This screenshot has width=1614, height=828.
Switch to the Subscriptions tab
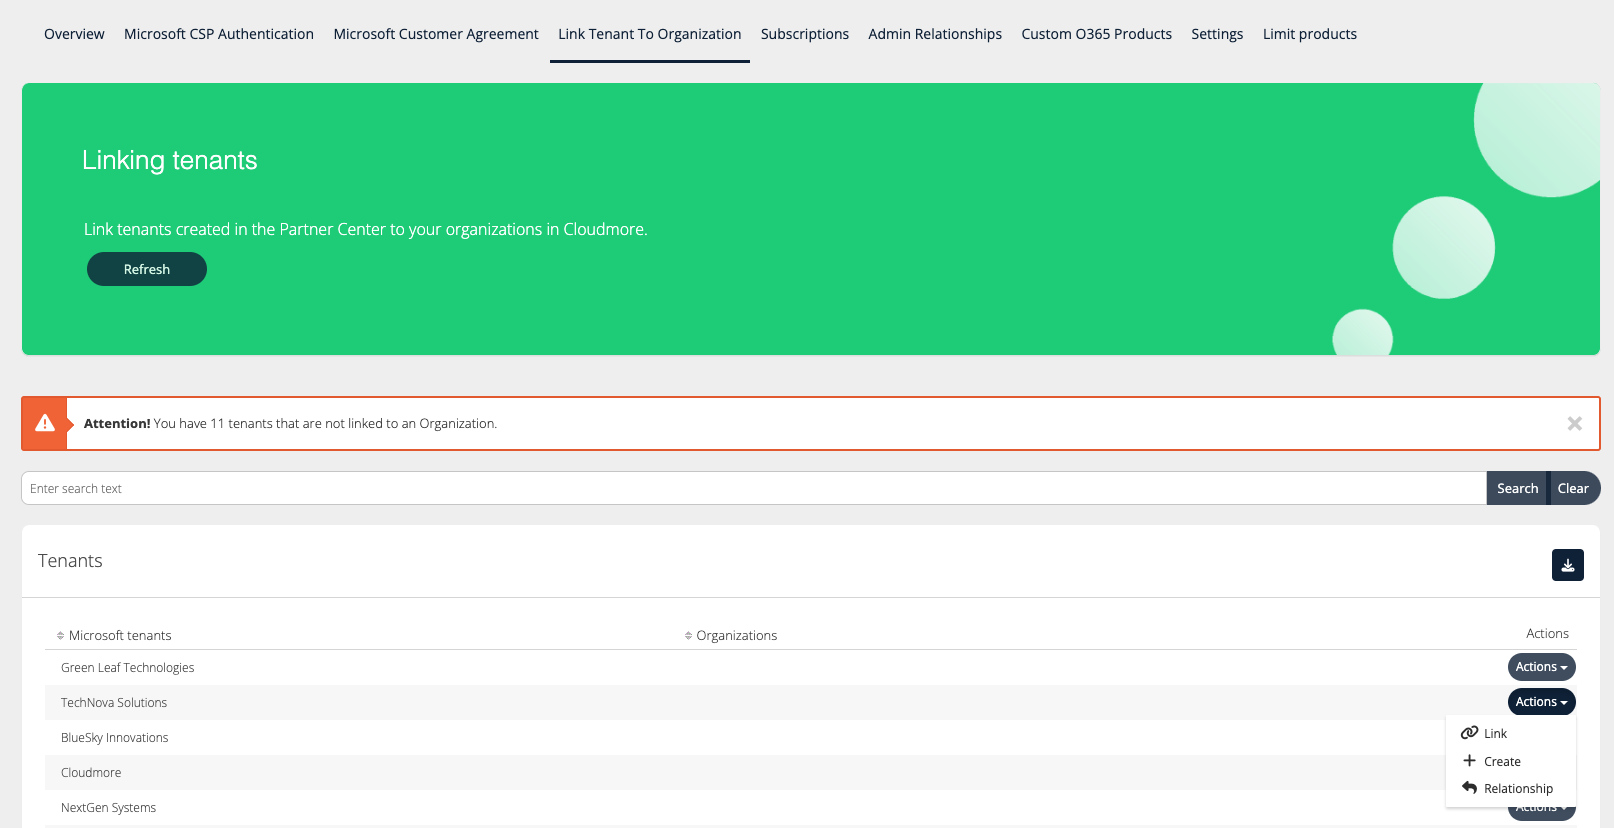[x=804, y=34]
